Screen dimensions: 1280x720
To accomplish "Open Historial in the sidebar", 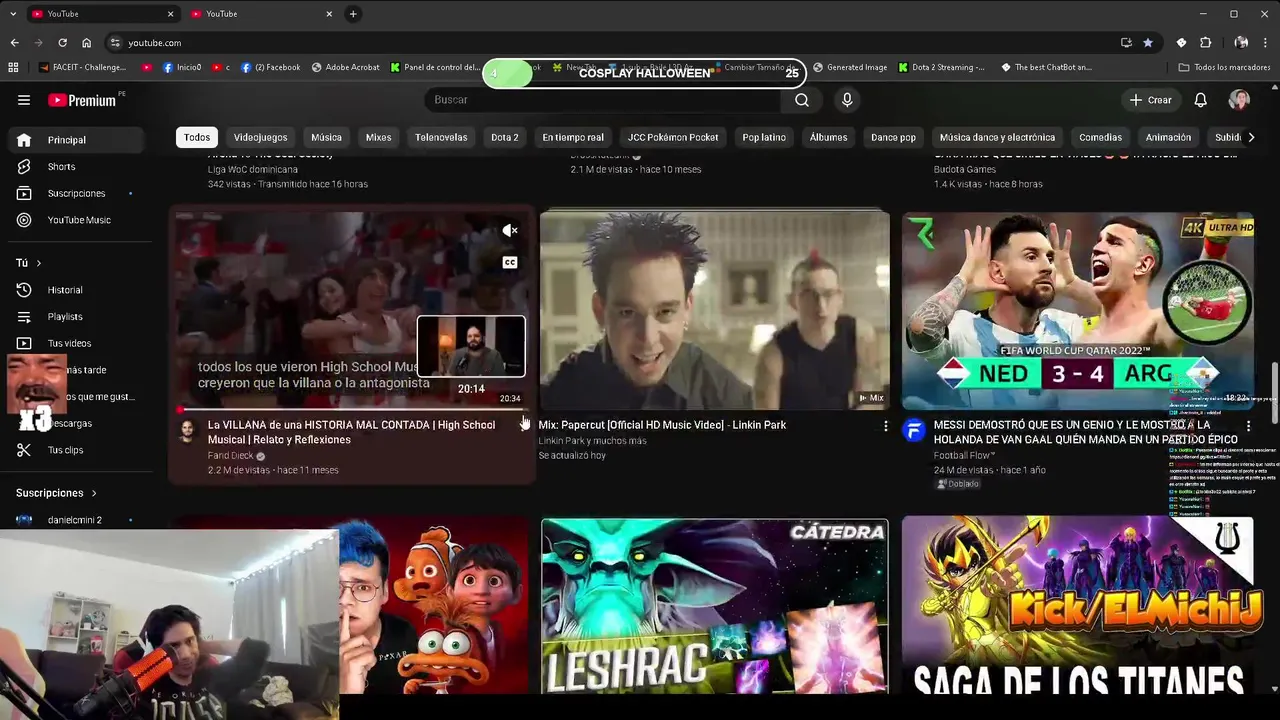I will [78, 290].
